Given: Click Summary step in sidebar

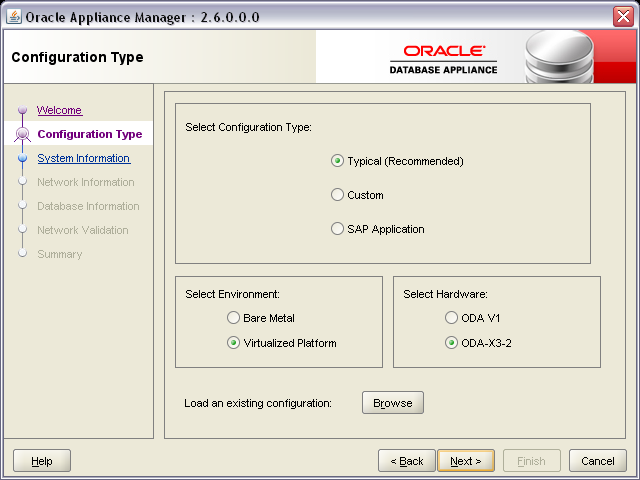Looking at the screenshot, I should [60, 254].
